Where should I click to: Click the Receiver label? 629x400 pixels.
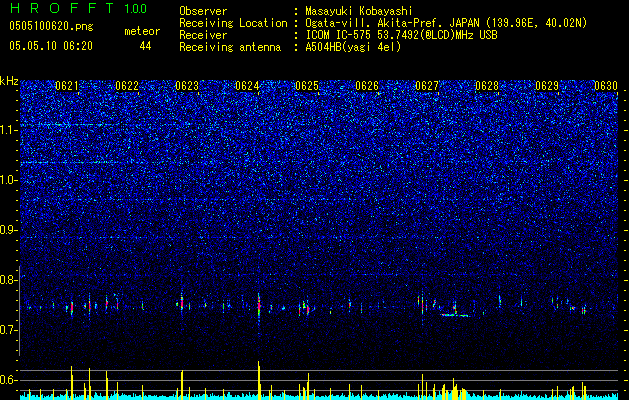[203, 35]
